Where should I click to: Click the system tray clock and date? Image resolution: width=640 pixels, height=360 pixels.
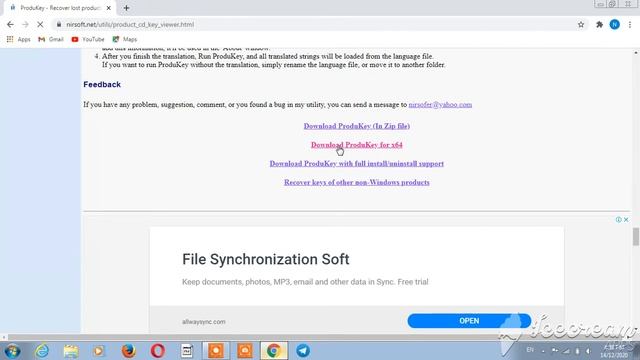614,351
